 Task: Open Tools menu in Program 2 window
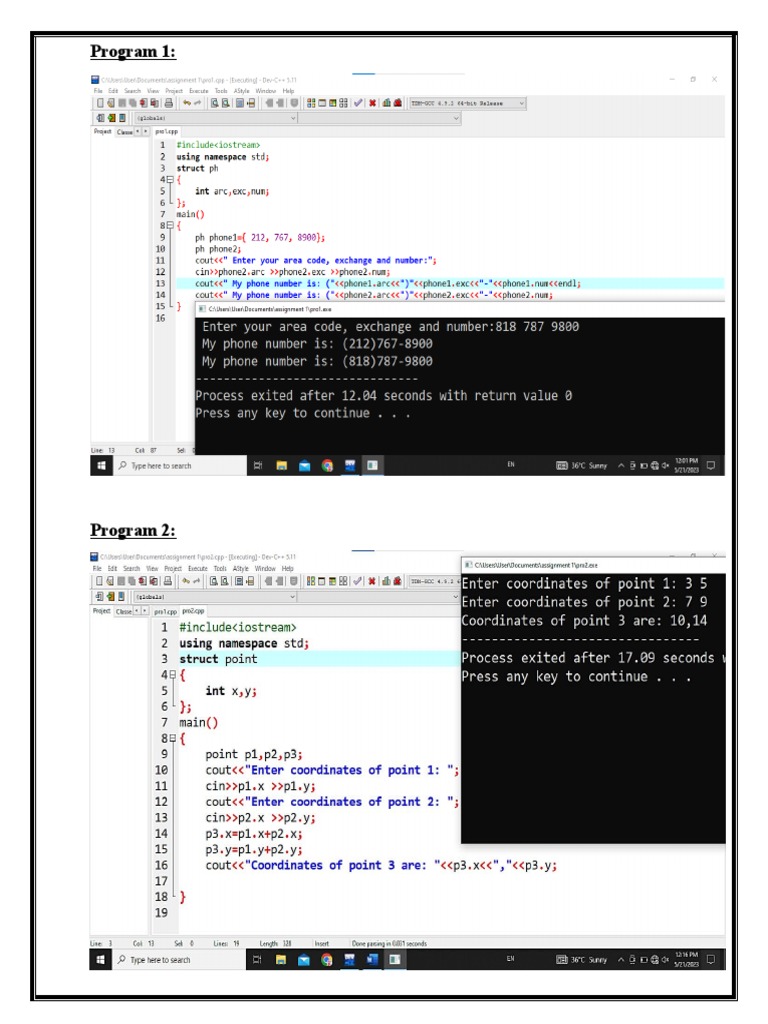220,569
